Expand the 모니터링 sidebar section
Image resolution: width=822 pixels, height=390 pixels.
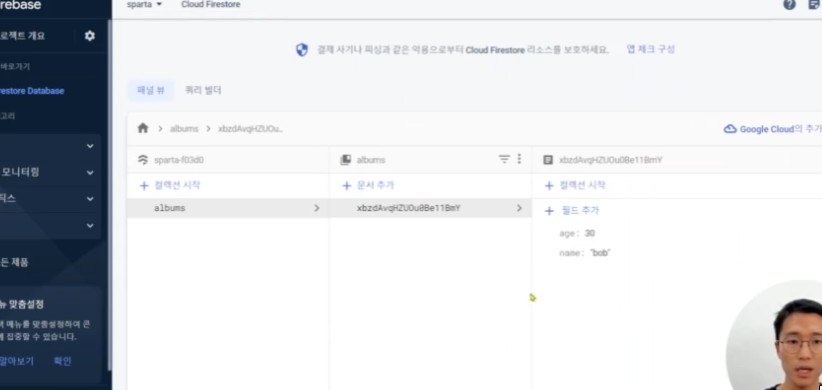tap(90, 172)
